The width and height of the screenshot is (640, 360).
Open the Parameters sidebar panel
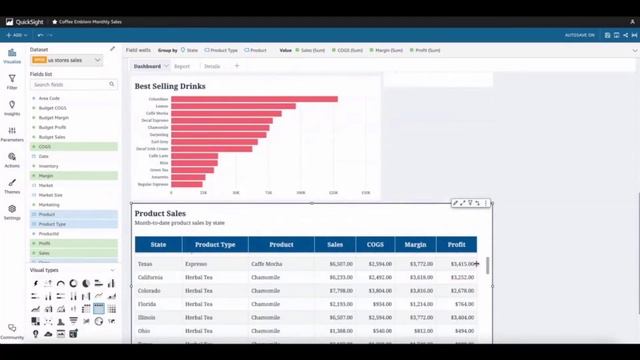coord(12,134)
